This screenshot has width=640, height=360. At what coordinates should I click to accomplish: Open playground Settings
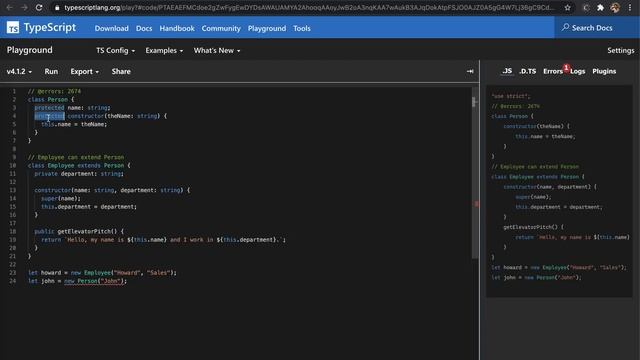click(x=620, y=50)
